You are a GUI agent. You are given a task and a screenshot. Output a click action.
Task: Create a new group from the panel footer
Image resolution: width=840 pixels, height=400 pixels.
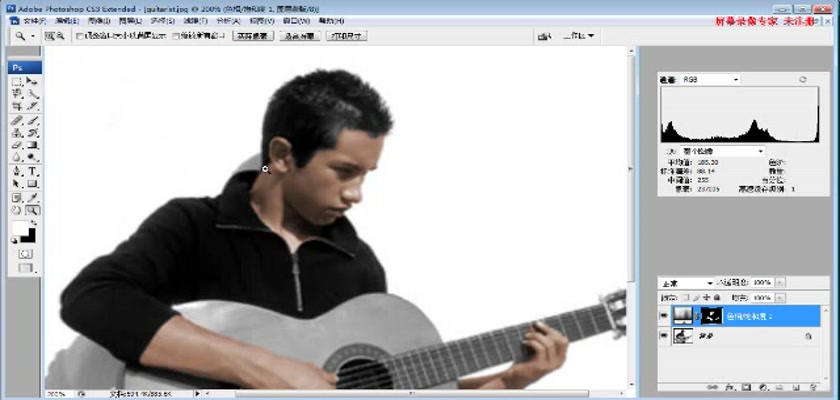[779, 387]
